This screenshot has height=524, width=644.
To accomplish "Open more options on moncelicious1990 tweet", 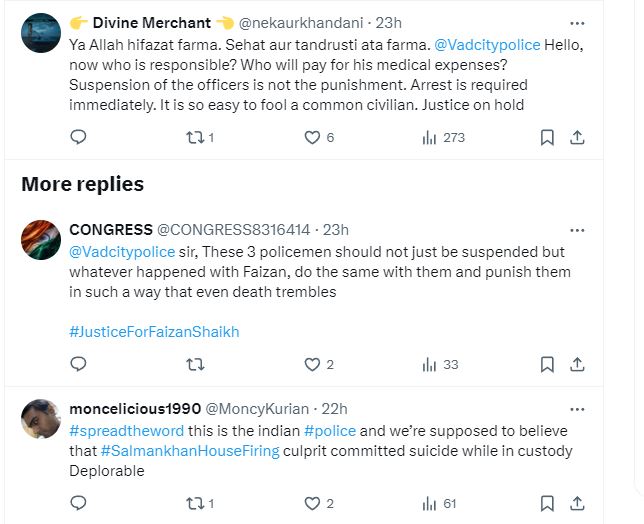I will pos(577,408).
